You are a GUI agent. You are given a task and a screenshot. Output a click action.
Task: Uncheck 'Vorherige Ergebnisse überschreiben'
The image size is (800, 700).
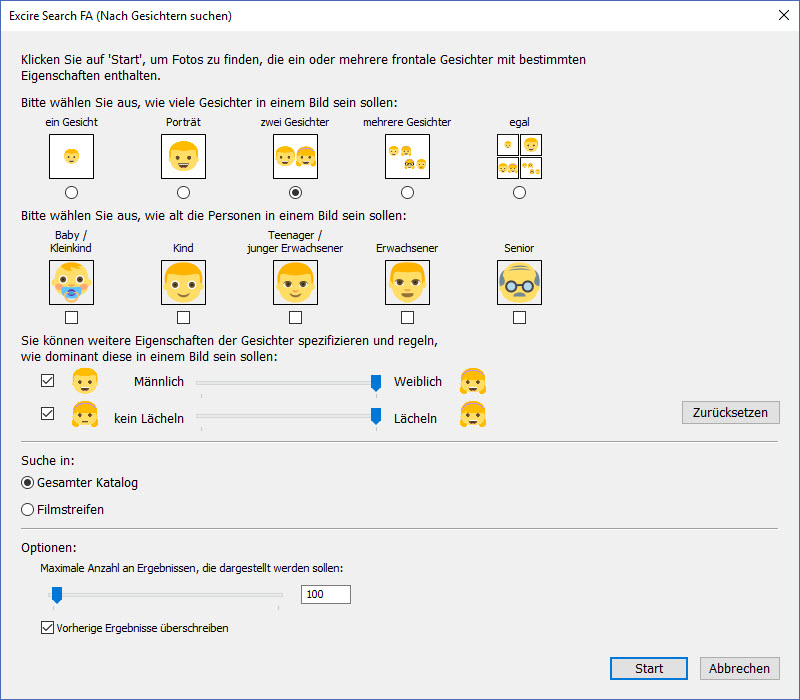click(47, 628)
